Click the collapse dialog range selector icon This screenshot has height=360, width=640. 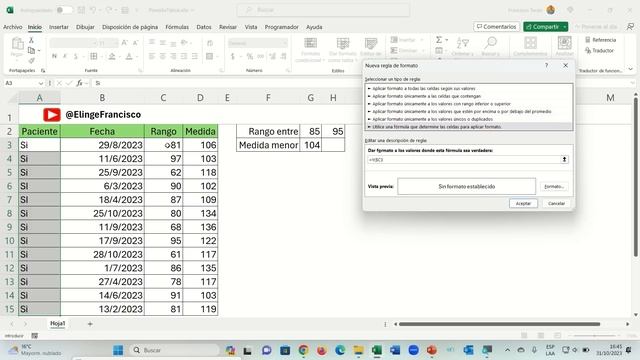[x=564, y=160]
